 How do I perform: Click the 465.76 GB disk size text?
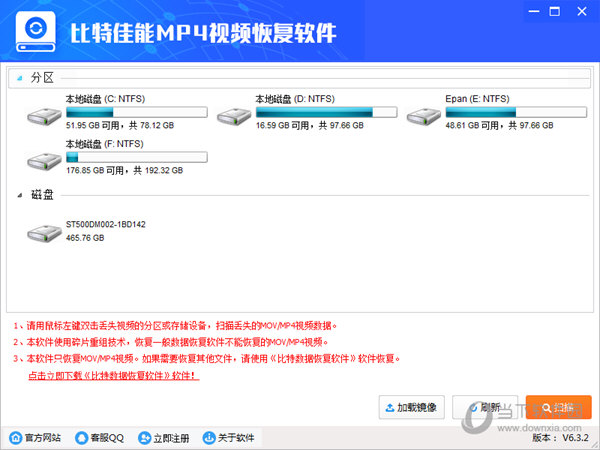tap(85, 238)
